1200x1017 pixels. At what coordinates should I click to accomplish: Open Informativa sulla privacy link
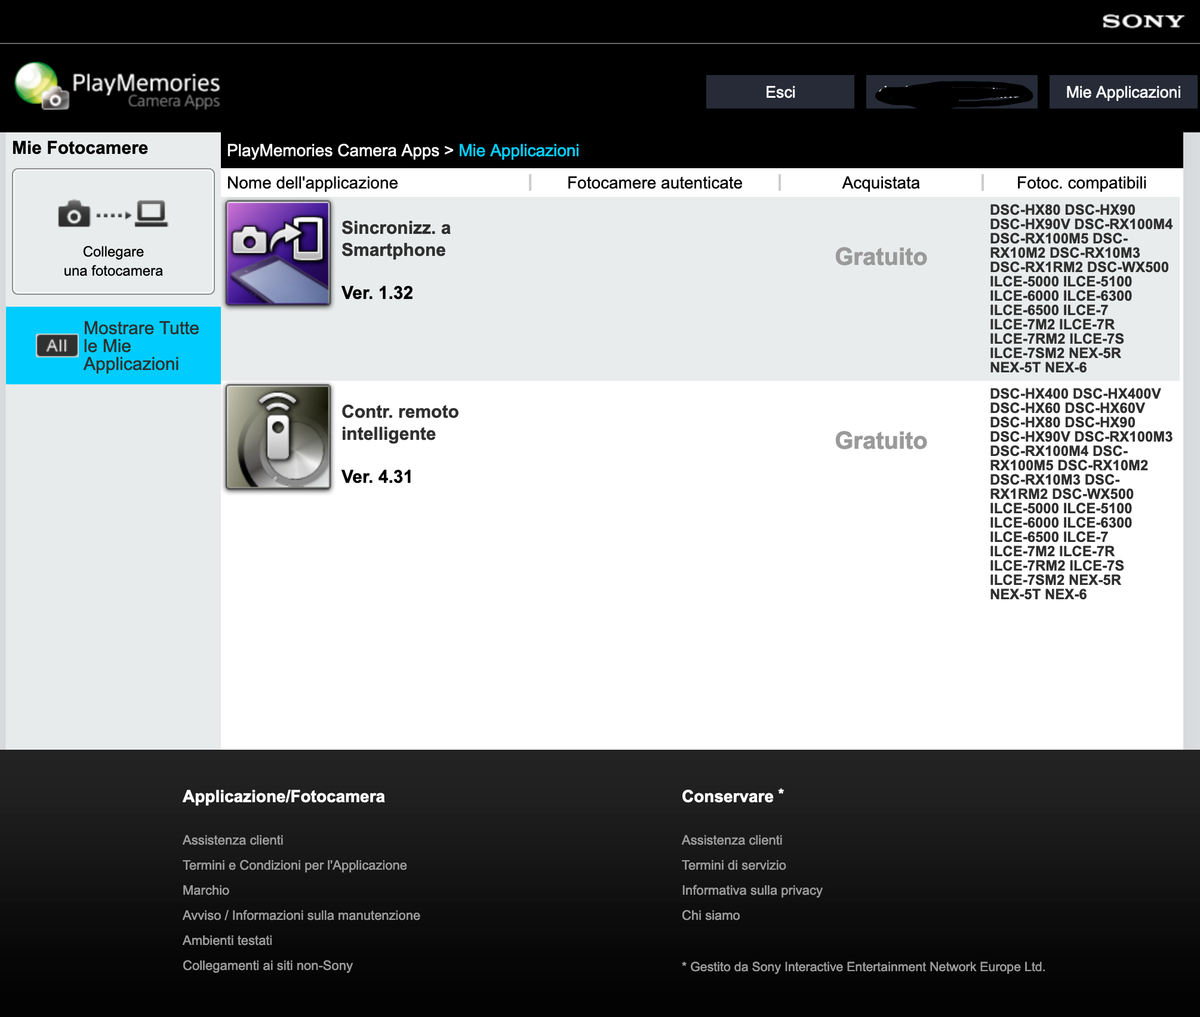click(752, 890)
